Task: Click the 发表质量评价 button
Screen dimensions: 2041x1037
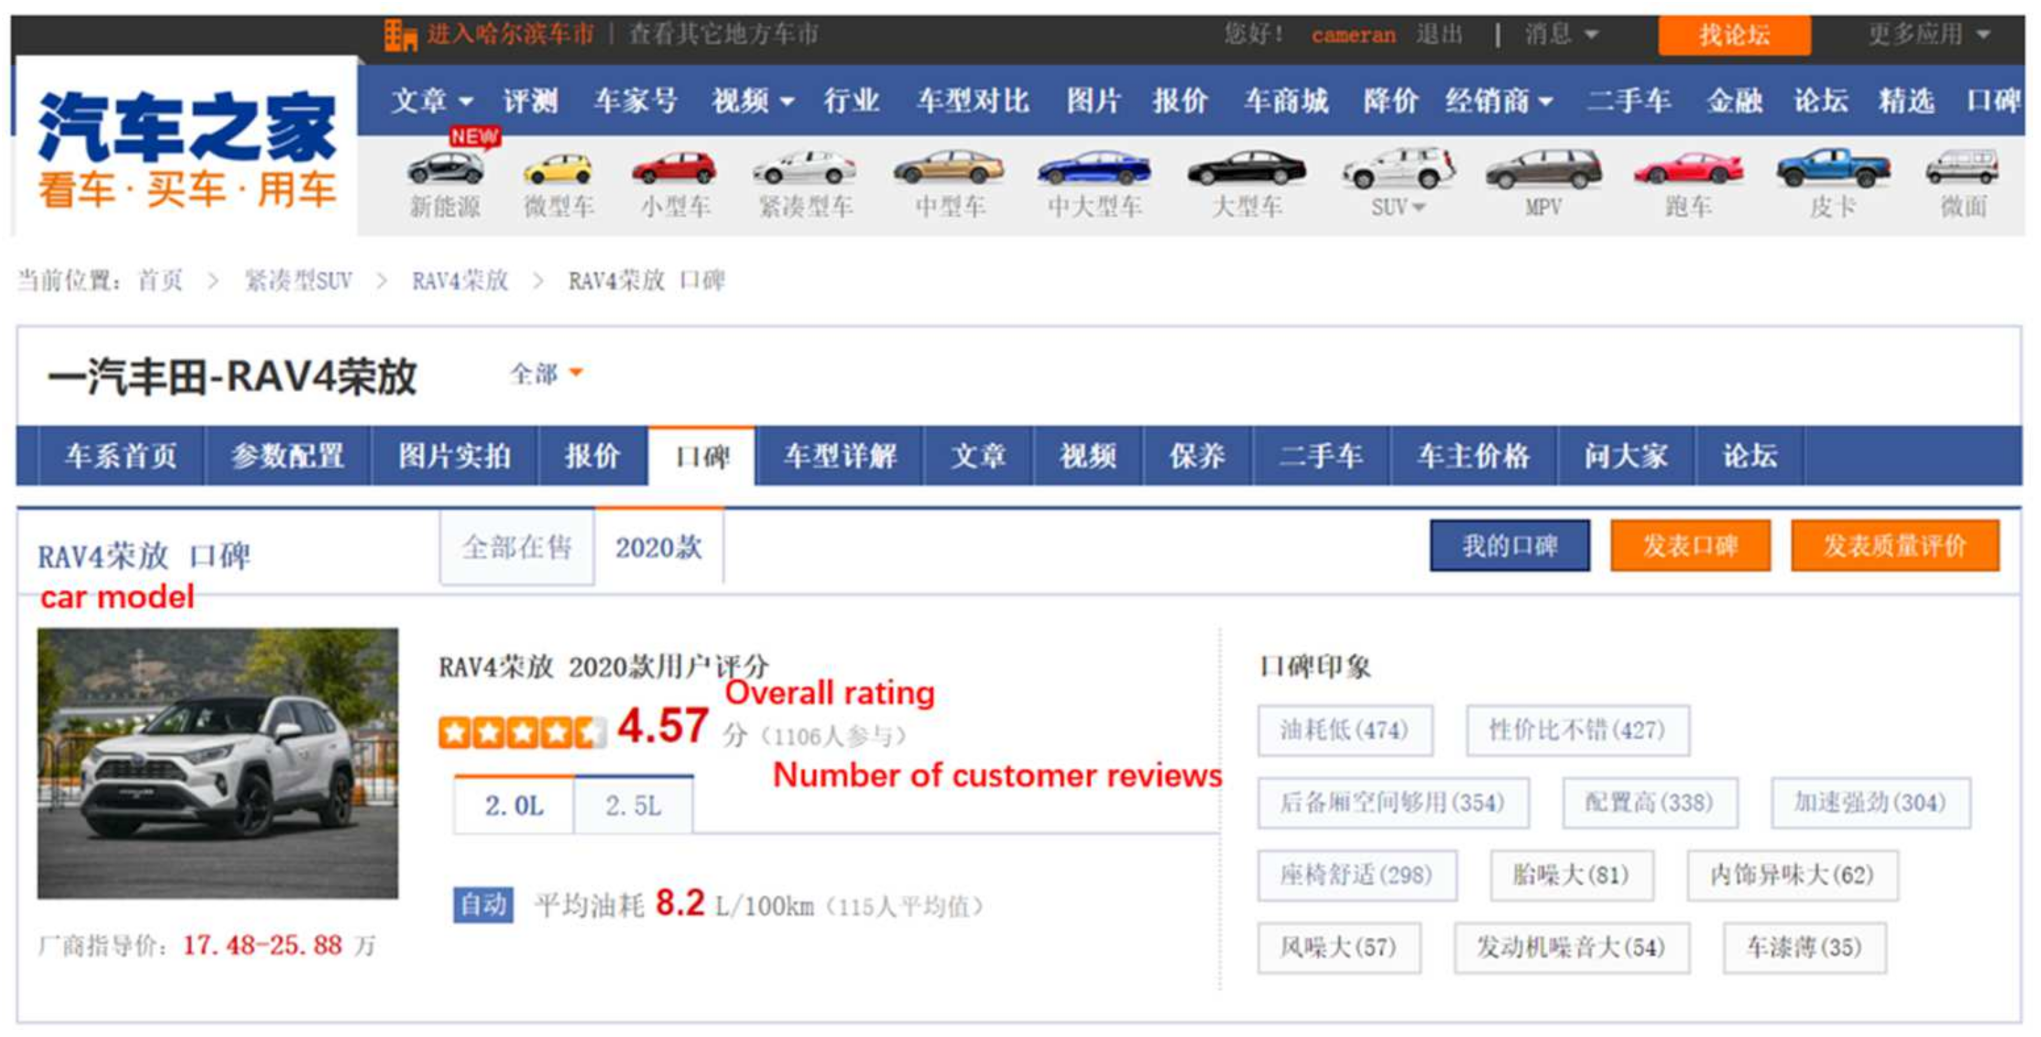Action: [x=1895, y=546]
